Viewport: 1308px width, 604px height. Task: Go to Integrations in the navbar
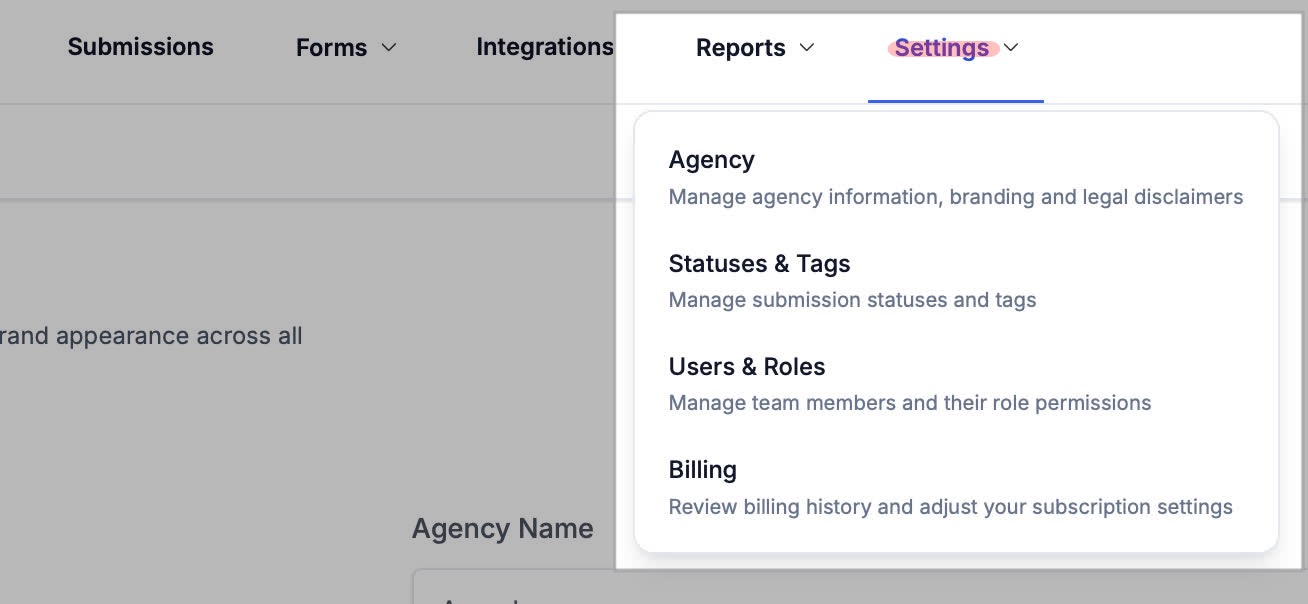coord(544,47)
